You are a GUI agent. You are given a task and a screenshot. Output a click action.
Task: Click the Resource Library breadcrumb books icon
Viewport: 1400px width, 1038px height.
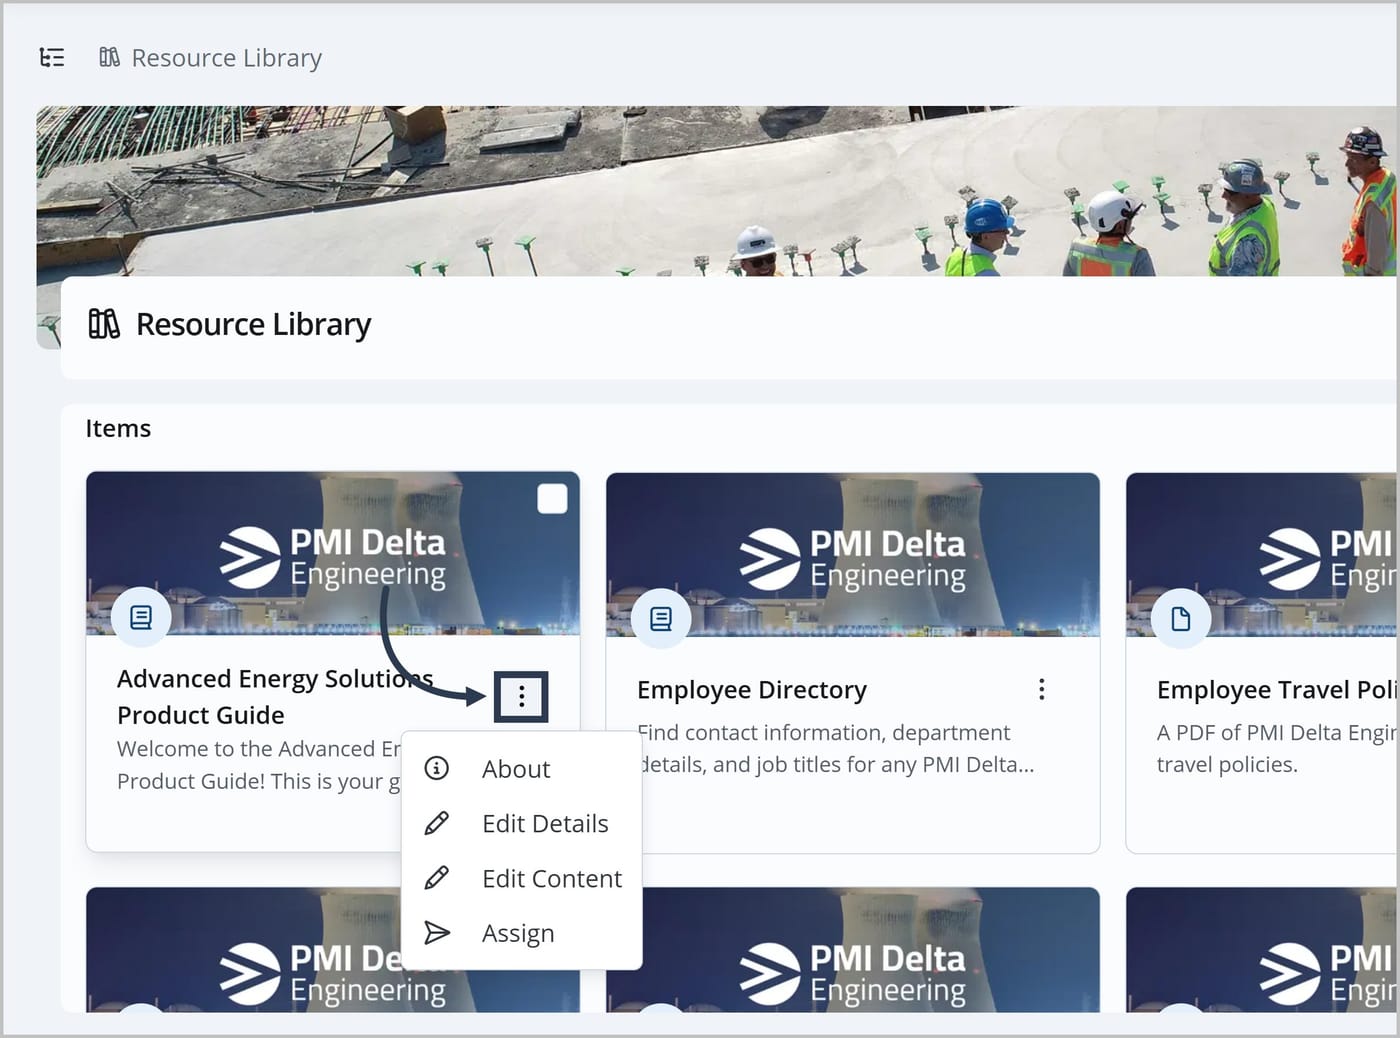click(109, 58)
